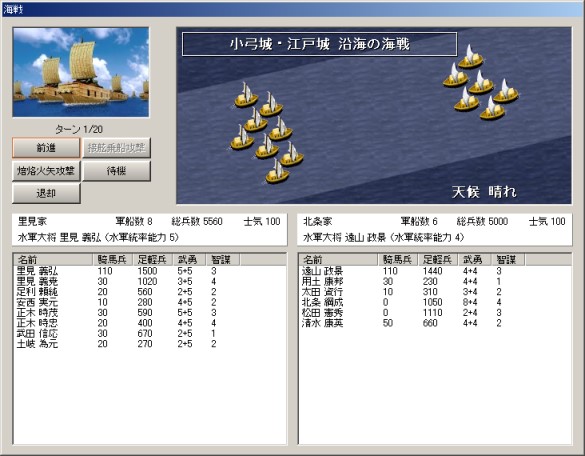This screenshot has width=585, height=456.
Task: Sort 里見 list by 足軽兵 column header
Action: 153,259
